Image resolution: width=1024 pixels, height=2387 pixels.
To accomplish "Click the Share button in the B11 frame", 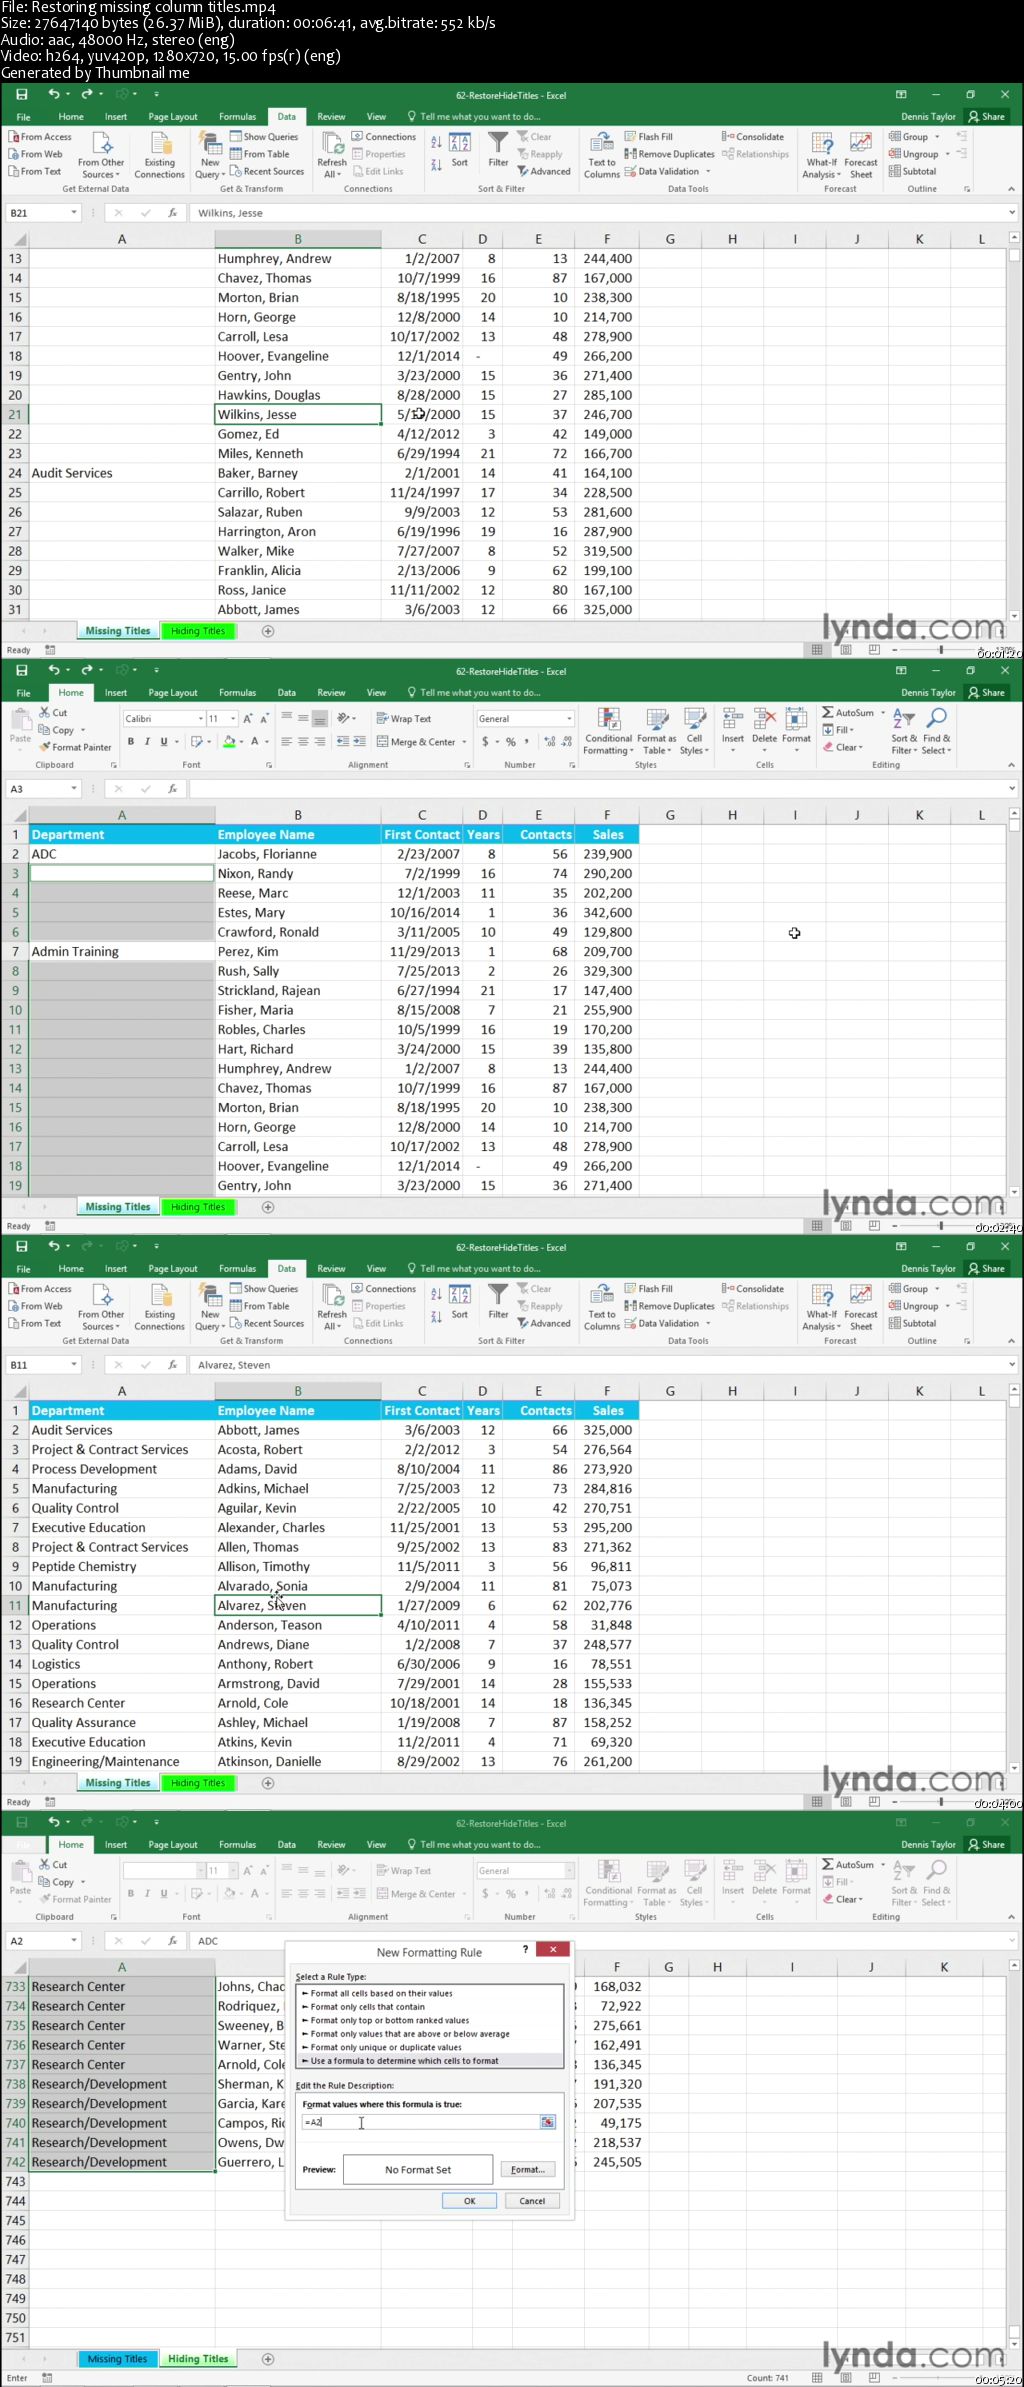I will (x=986, y=1268).
